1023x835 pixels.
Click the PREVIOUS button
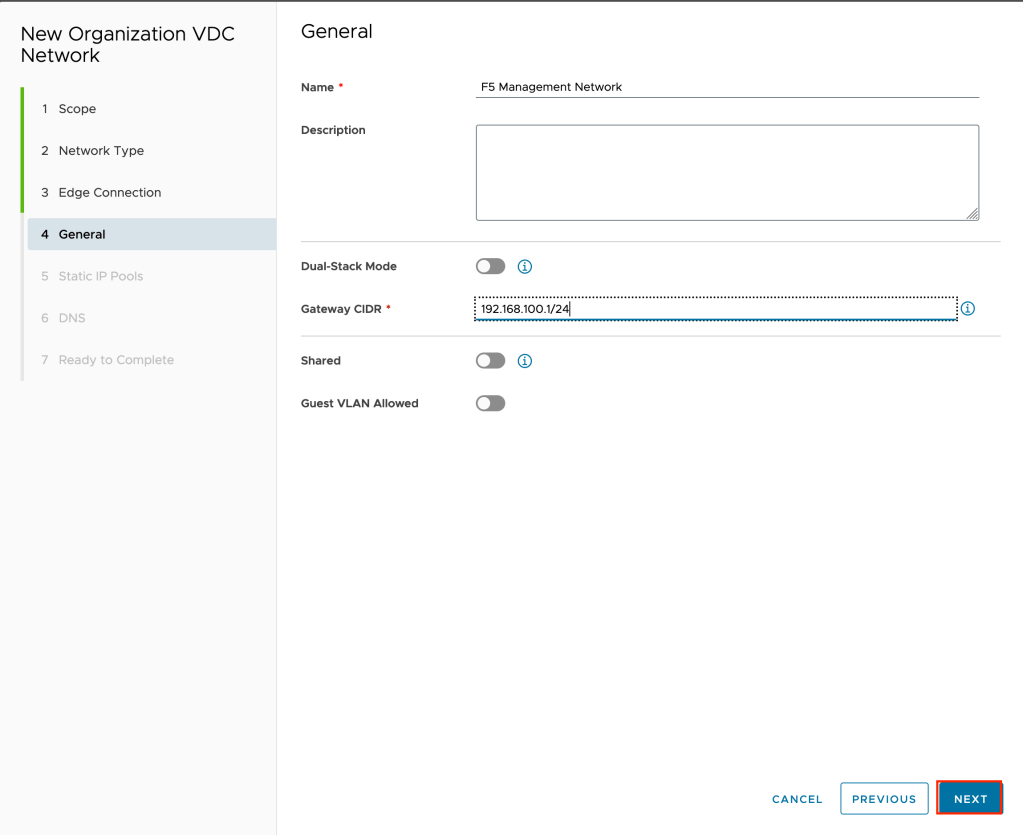tap(884, 799)
